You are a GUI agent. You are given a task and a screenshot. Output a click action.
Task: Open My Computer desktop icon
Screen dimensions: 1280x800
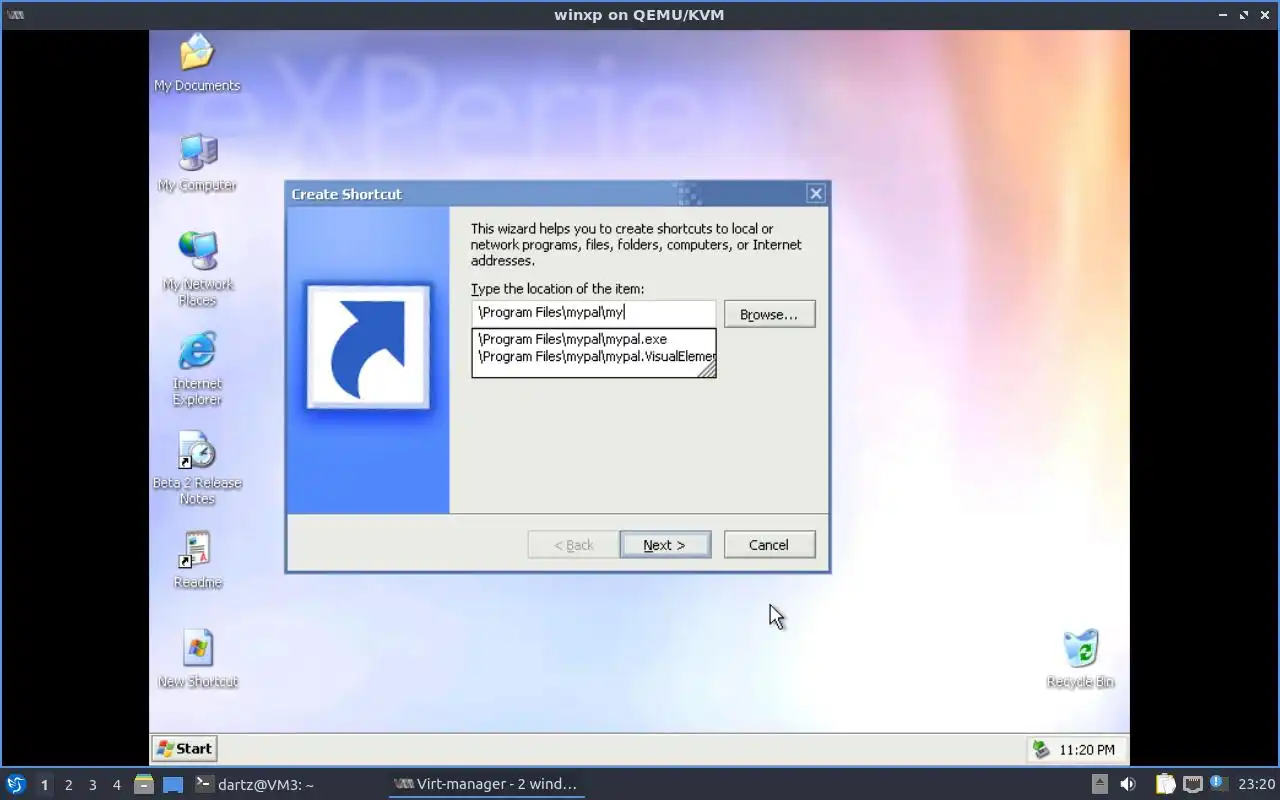[x=197, y=164]
